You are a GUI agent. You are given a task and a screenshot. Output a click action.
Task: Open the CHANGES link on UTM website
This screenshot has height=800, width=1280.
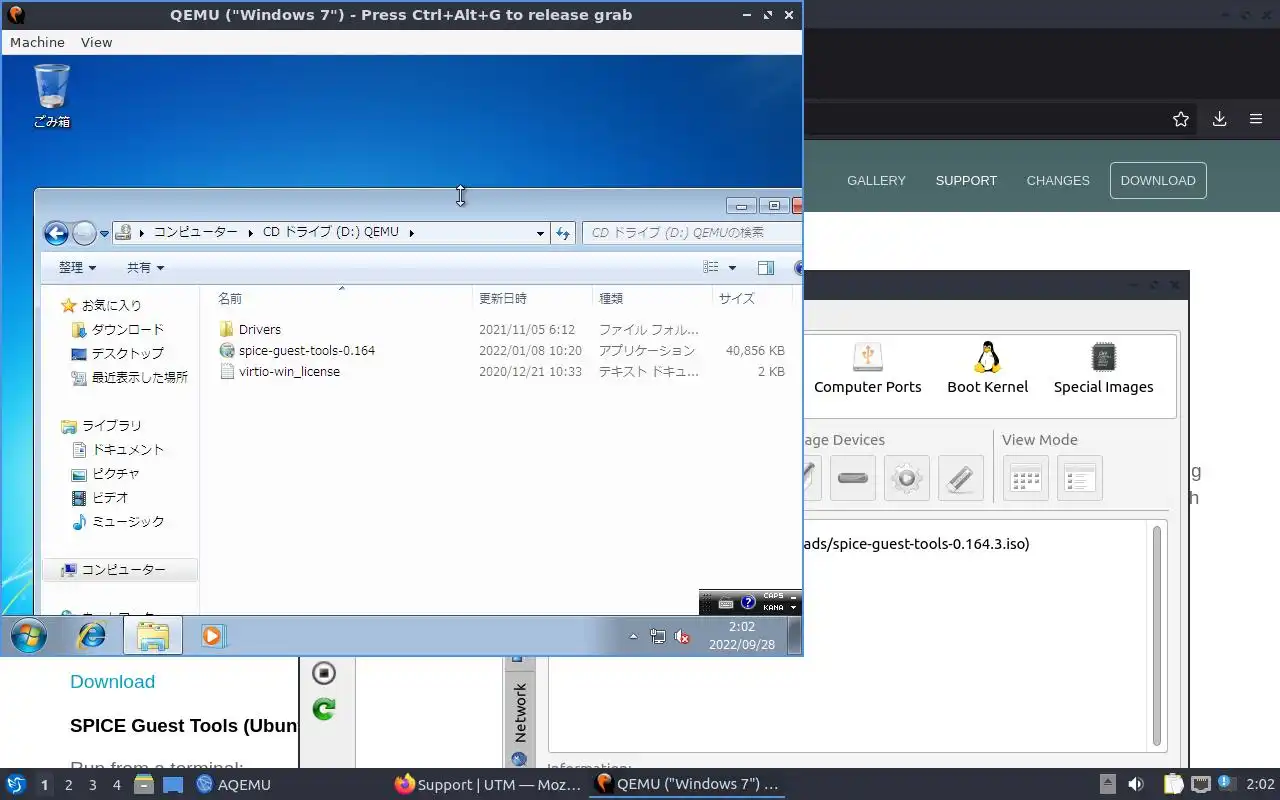tap(1058, 180)
